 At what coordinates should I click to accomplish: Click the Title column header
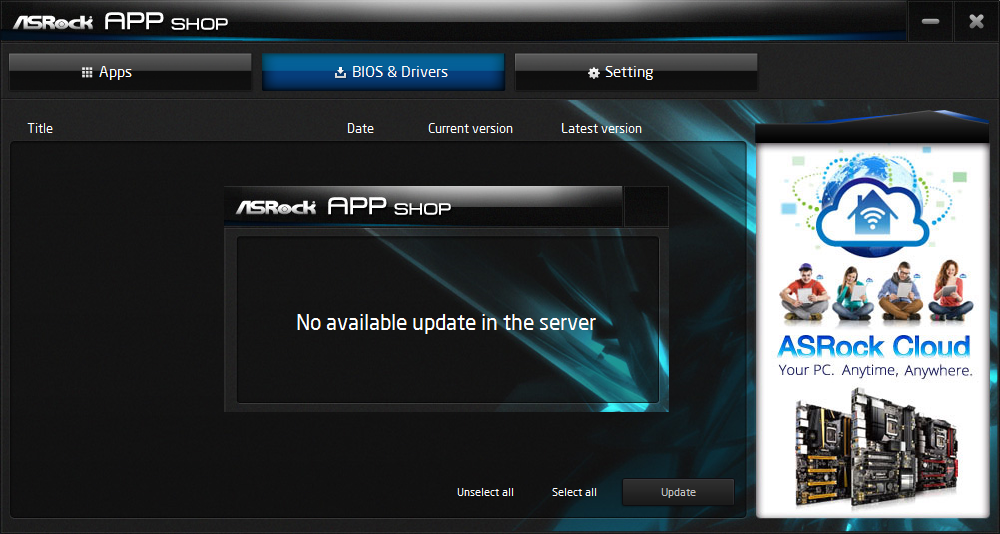[x=40, y=128]
